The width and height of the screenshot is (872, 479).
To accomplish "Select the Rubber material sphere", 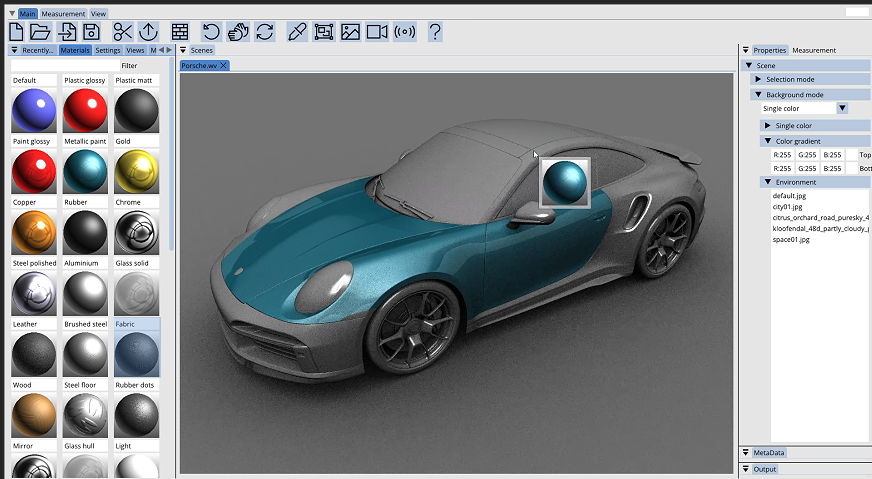I will tap(85, 233).
